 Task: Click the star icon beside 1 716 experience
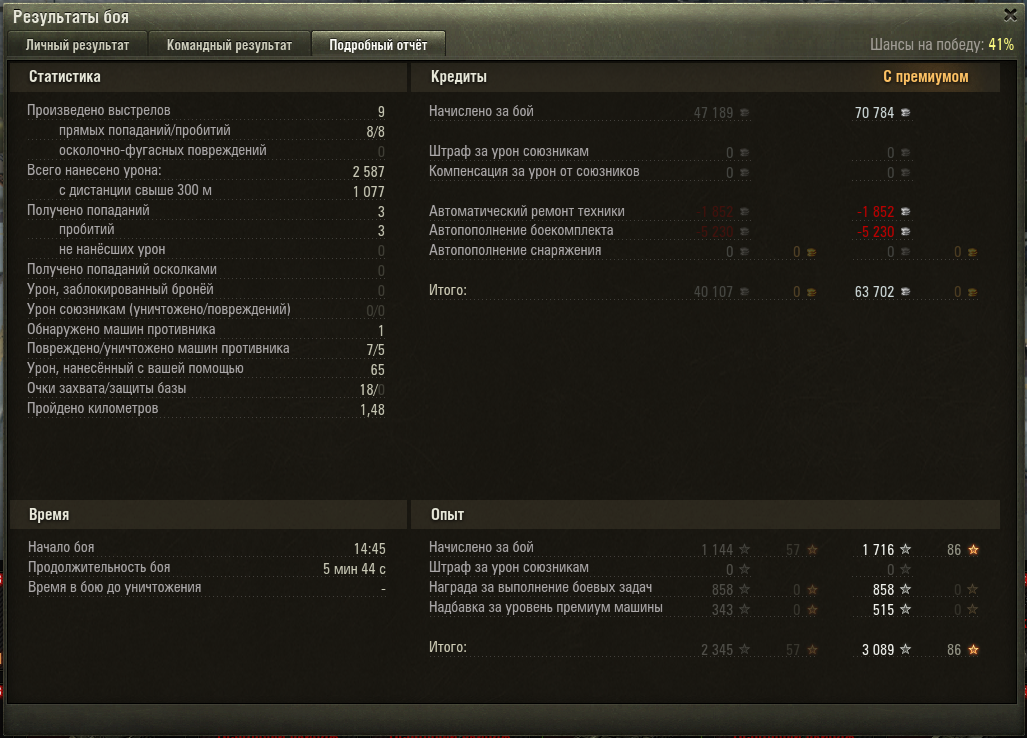(906, 549)
